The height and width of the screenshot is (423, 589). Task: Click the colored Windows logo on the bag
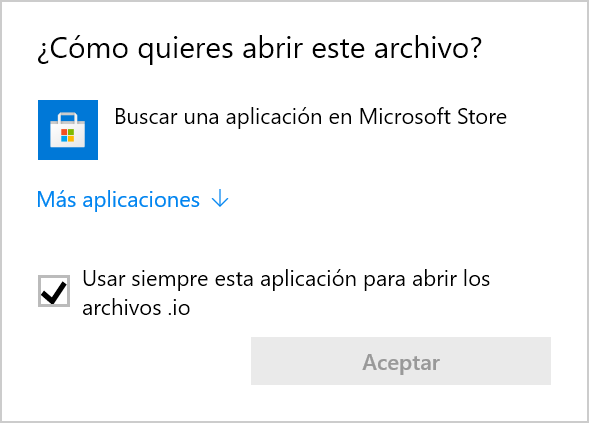[x=68, y=135]
